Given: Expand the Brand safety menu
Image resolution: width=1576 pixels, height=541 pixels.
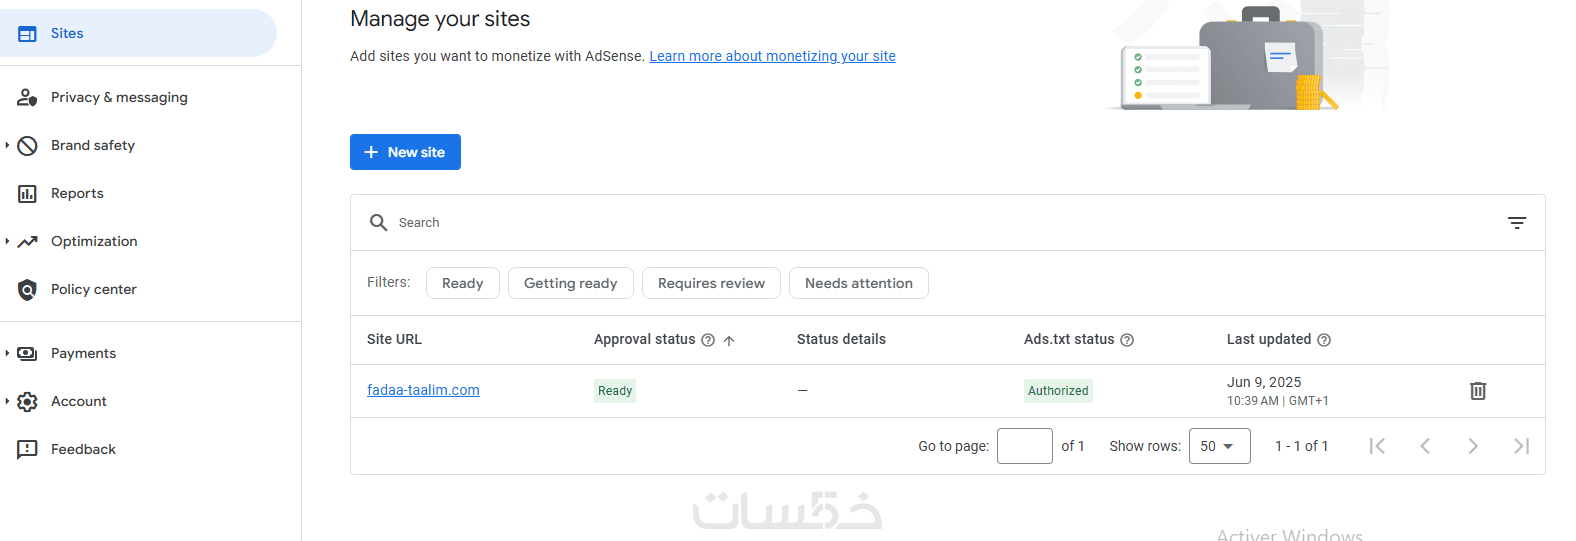Looking at the screenshot, I should [8, 145].
